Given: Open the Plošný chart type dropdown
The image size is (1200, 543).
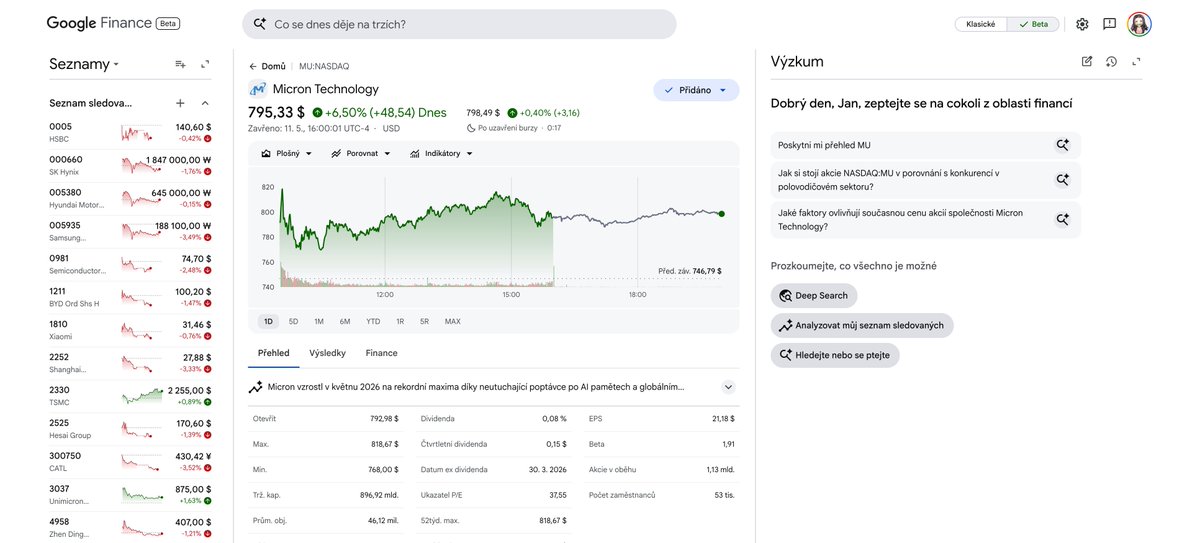Looking at the screenshot, I should click(x=286, y=153).
